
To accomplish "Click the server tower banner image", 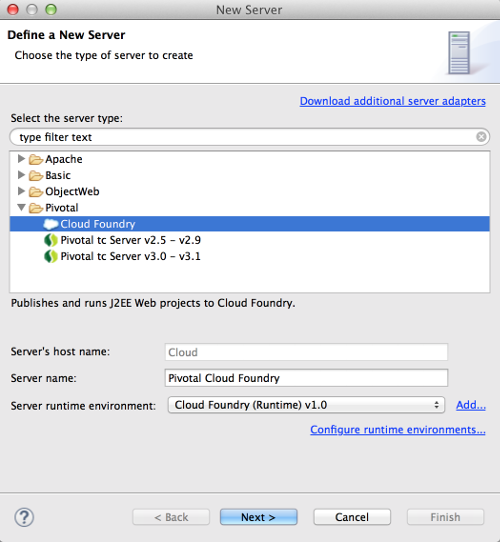I will pos(459,53).
